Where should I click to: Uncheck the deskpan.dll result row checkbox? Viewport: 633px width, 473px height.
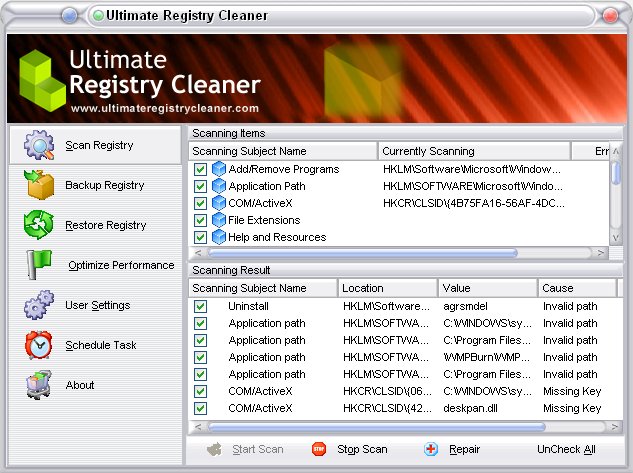(x=200, y=408)
